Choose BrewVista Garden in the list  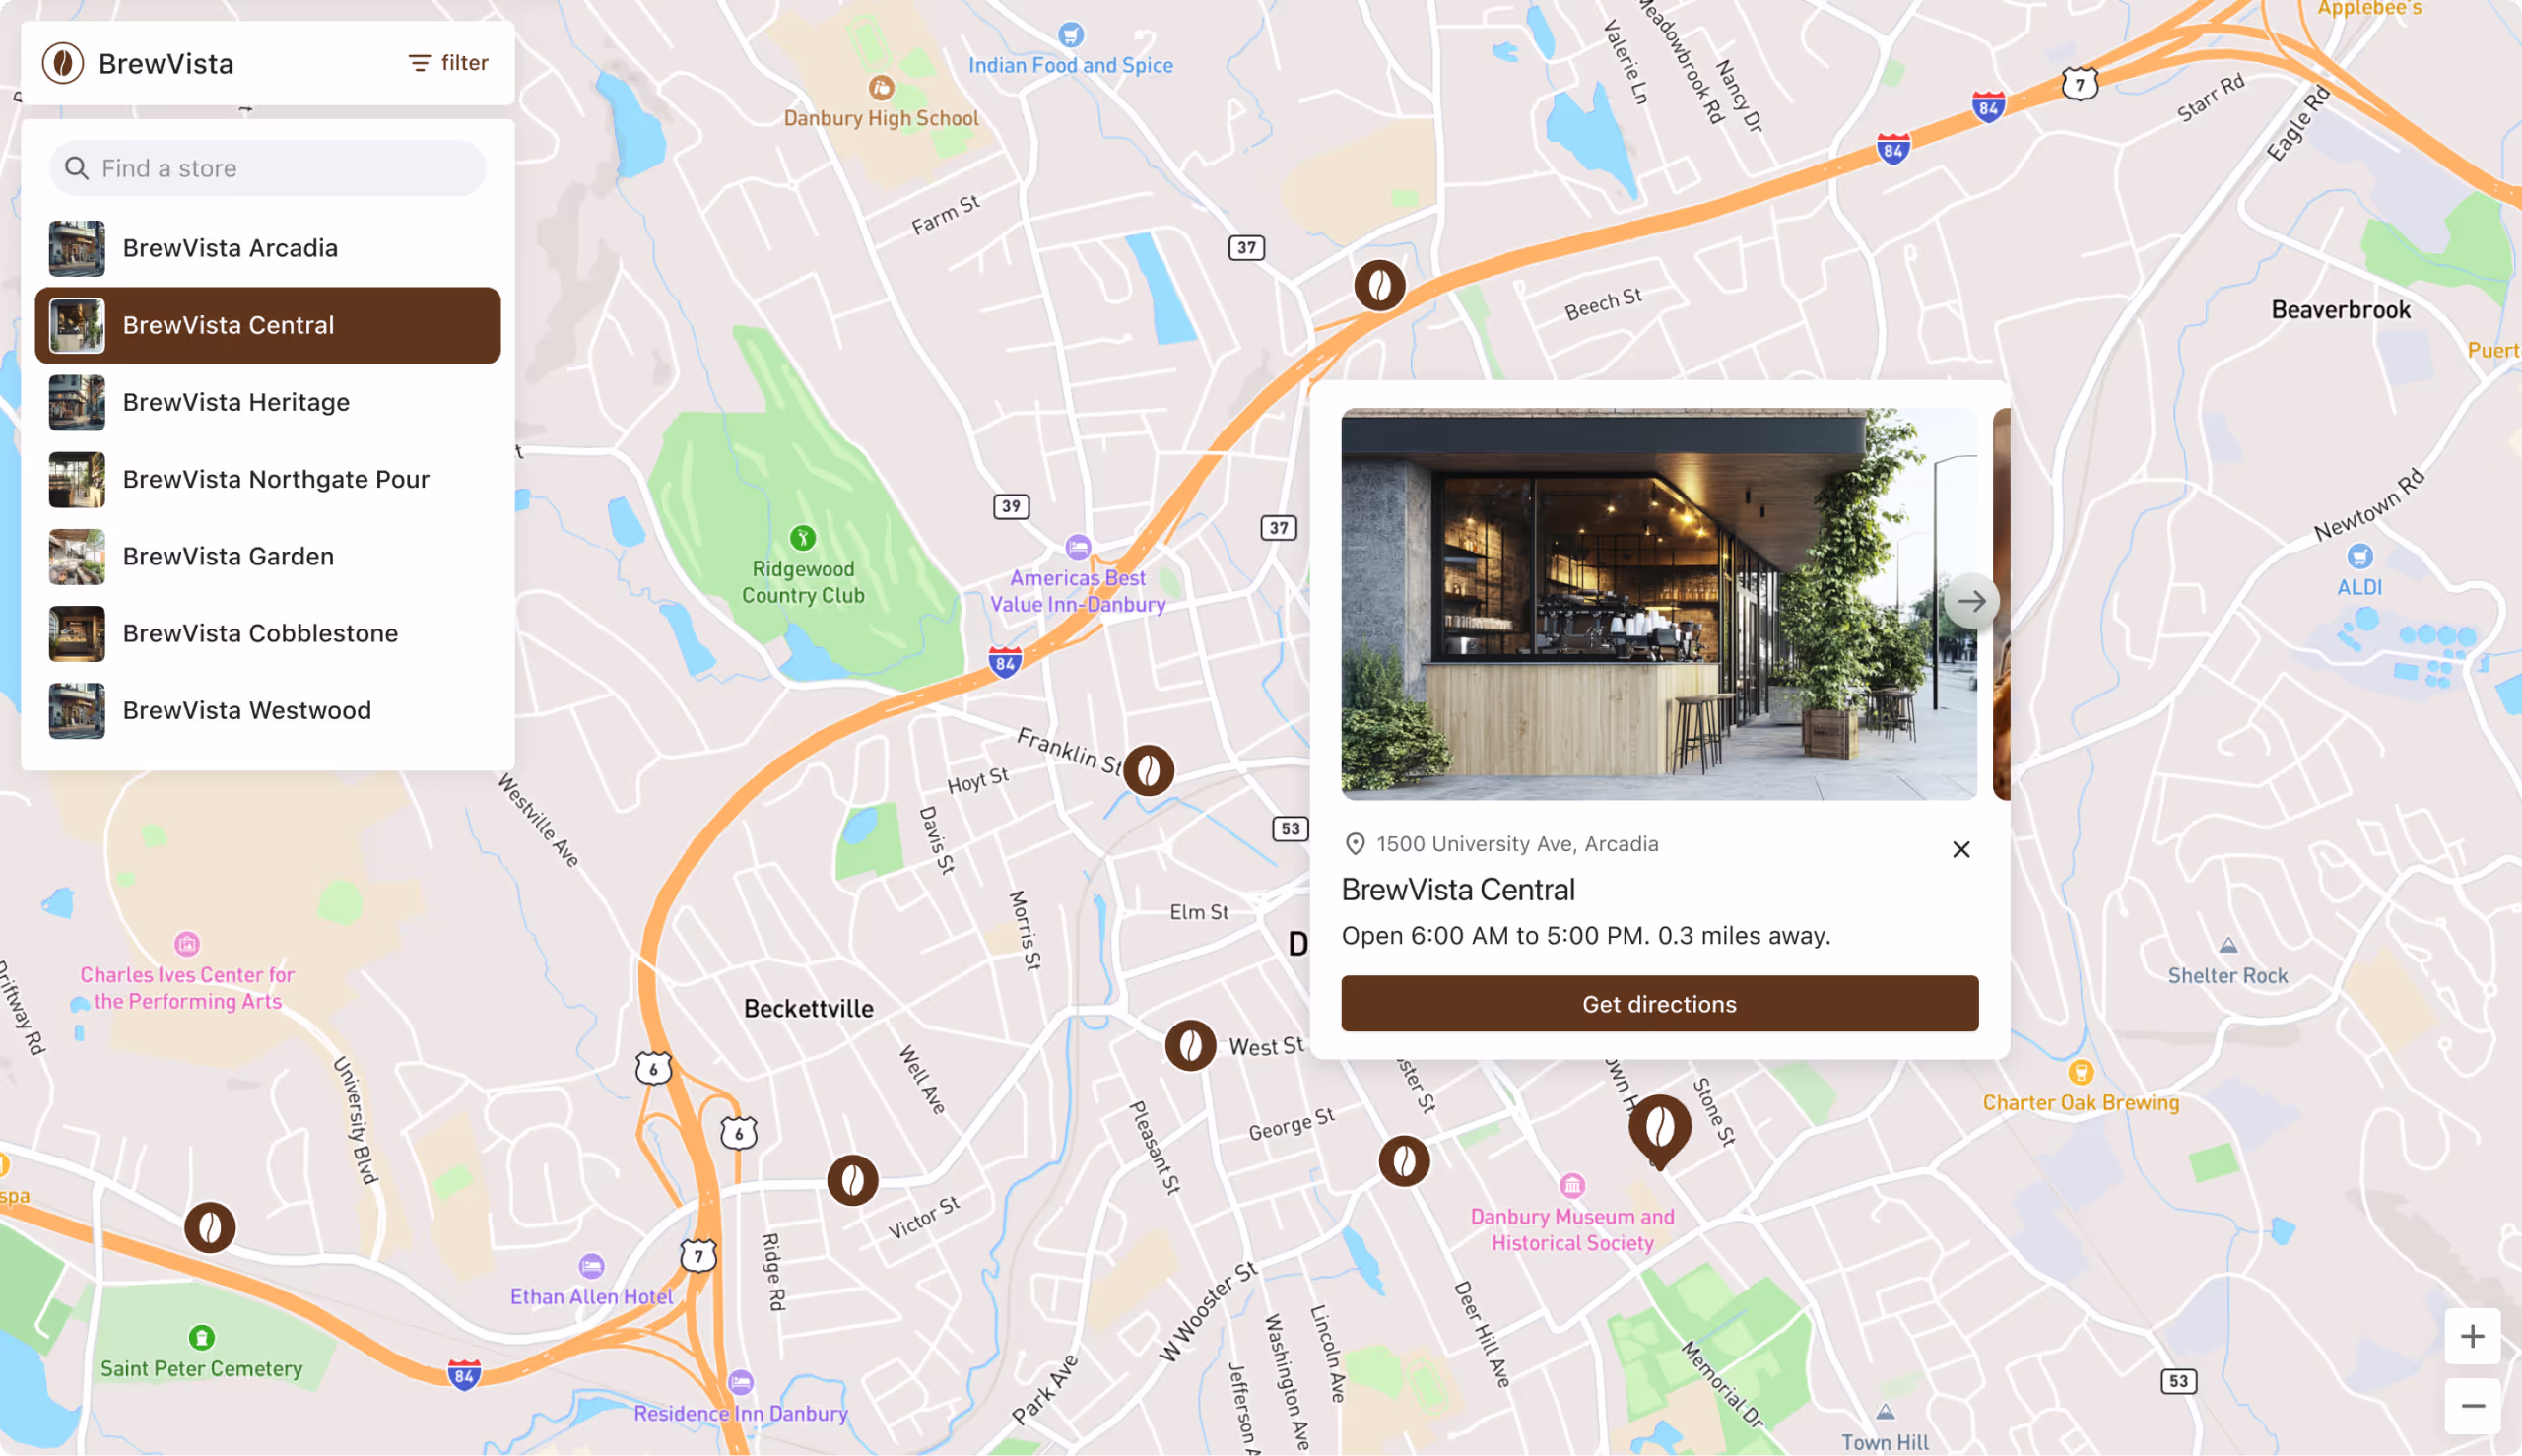tap(268, 556)
